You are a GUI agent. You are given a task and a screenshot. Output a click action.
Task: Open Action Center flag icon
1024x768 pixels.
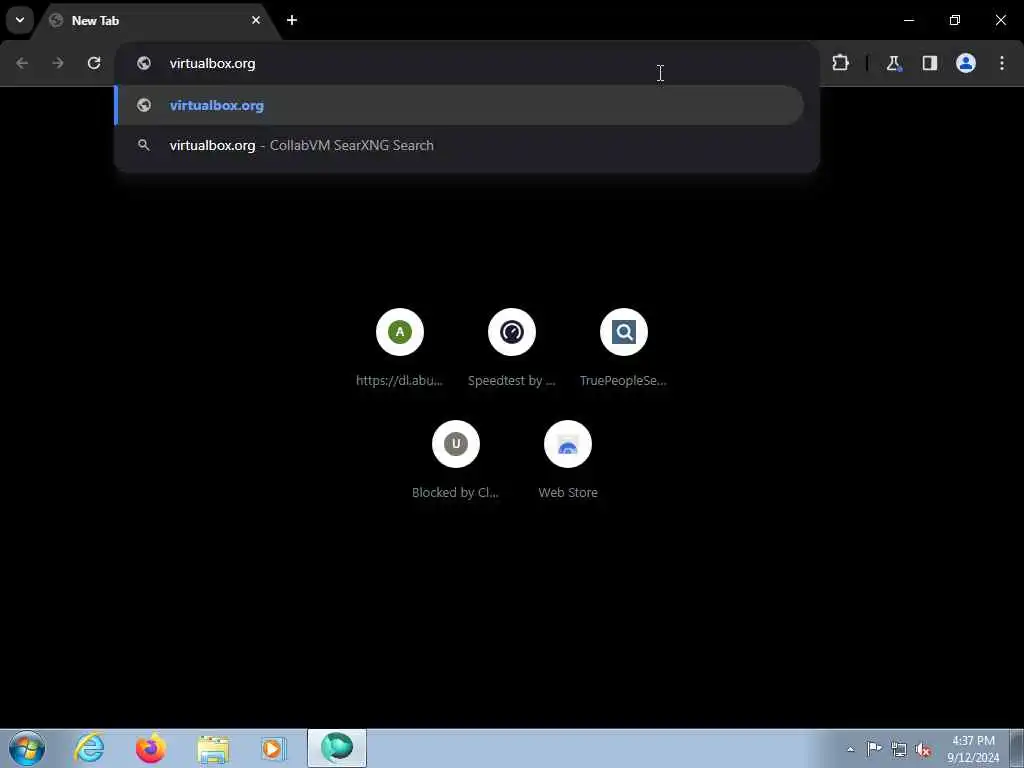click(x=874, y=749)
